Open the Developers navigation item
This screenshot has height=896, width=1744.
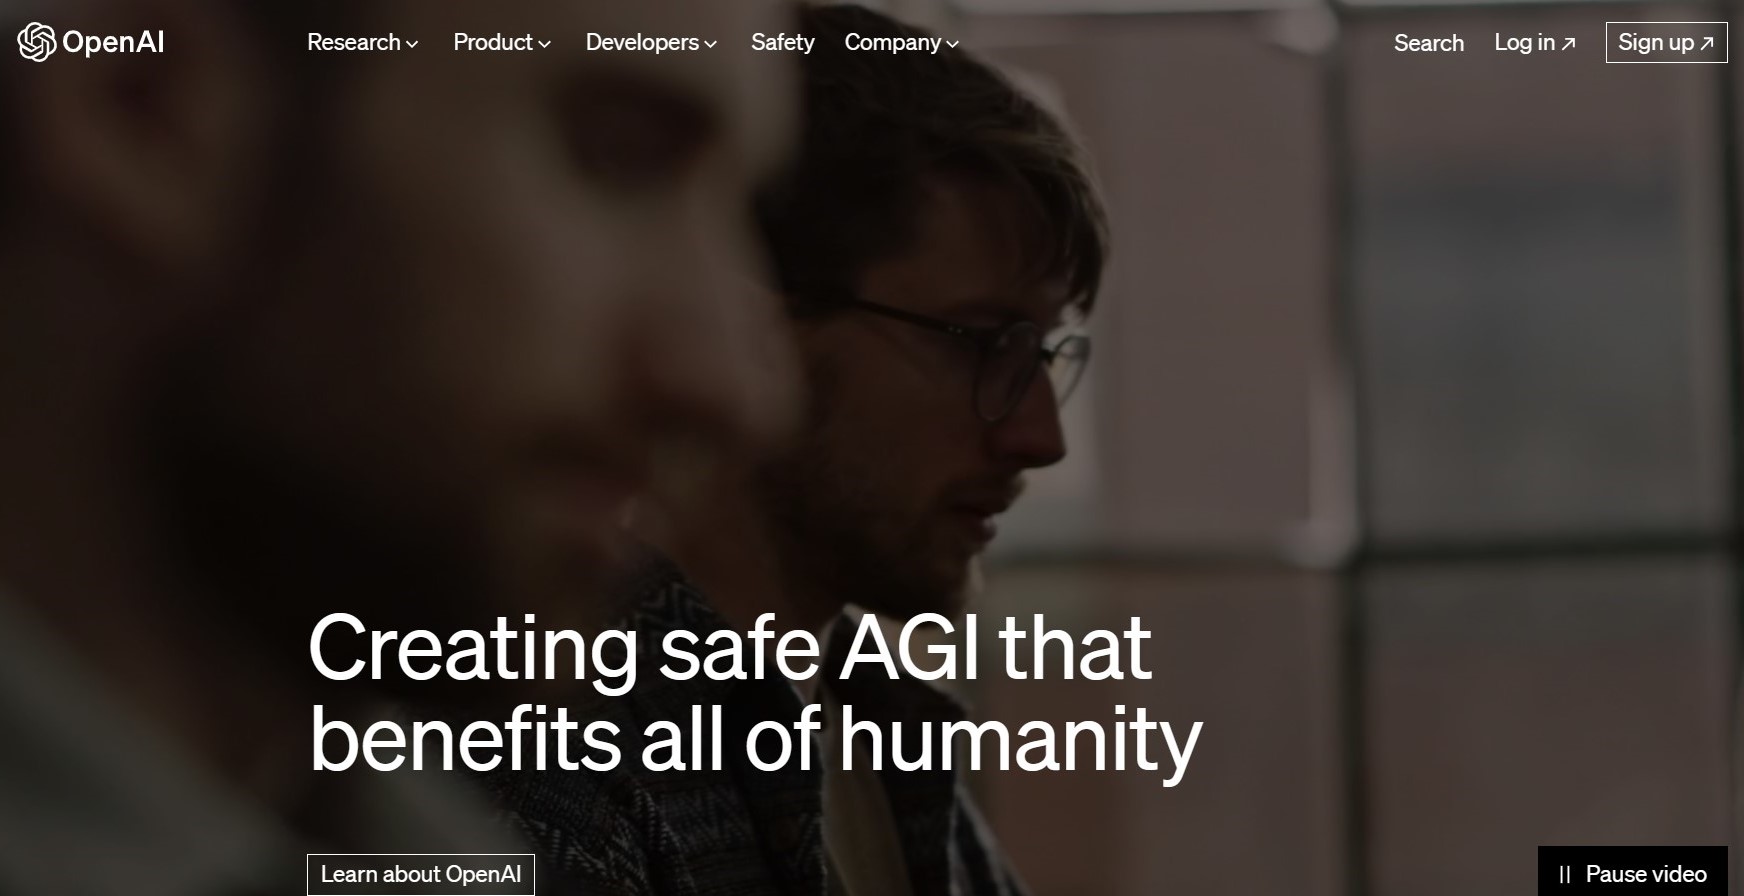click(652, 42)
